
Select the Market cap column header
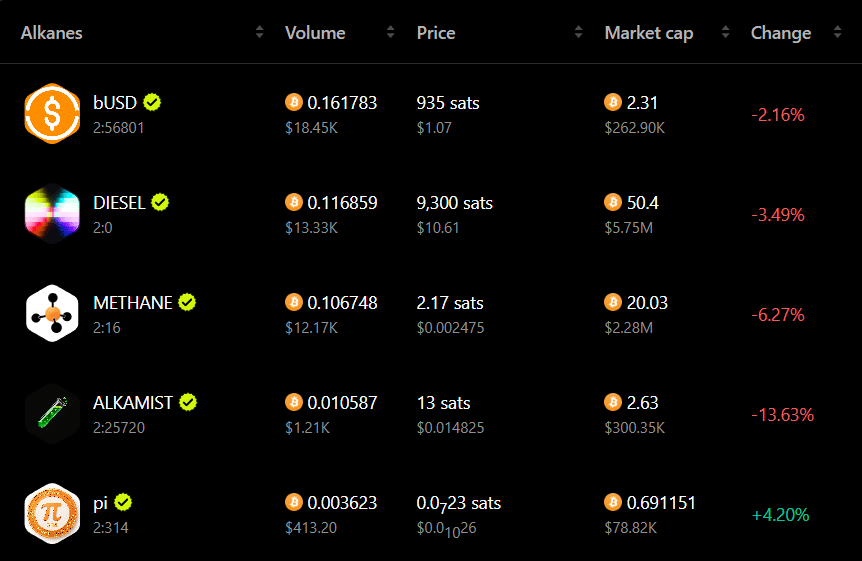coord(649,34)
